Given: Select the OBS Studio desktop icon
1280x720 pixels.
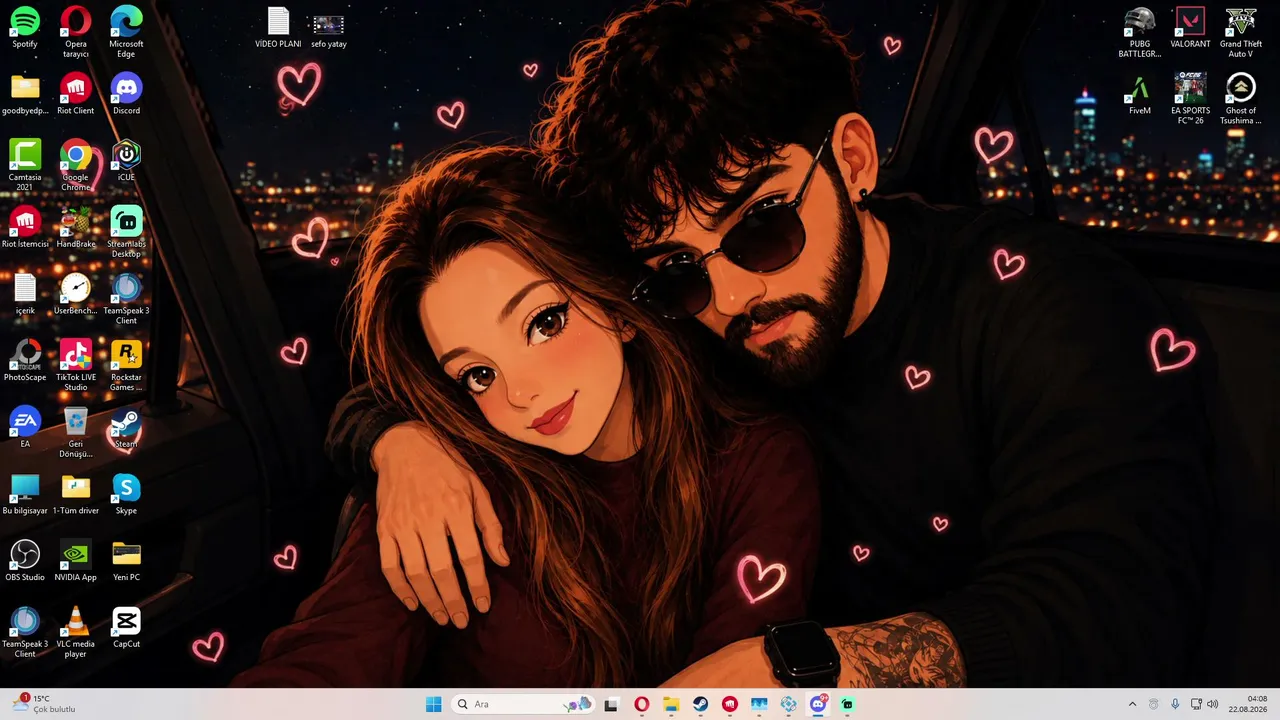Looking at the screenshot, I should tap(25, 561).
